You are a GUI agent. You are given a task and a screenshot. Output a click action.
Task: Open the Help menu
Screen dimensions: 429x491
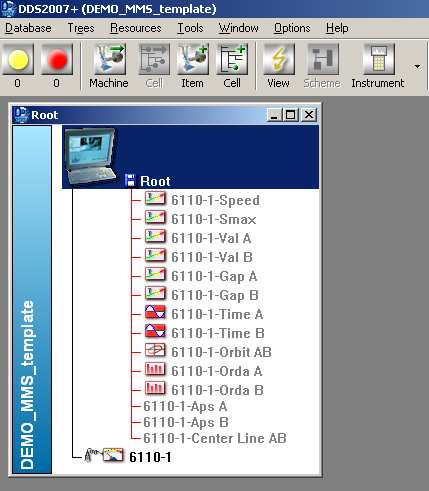click(x=337, y=28)
